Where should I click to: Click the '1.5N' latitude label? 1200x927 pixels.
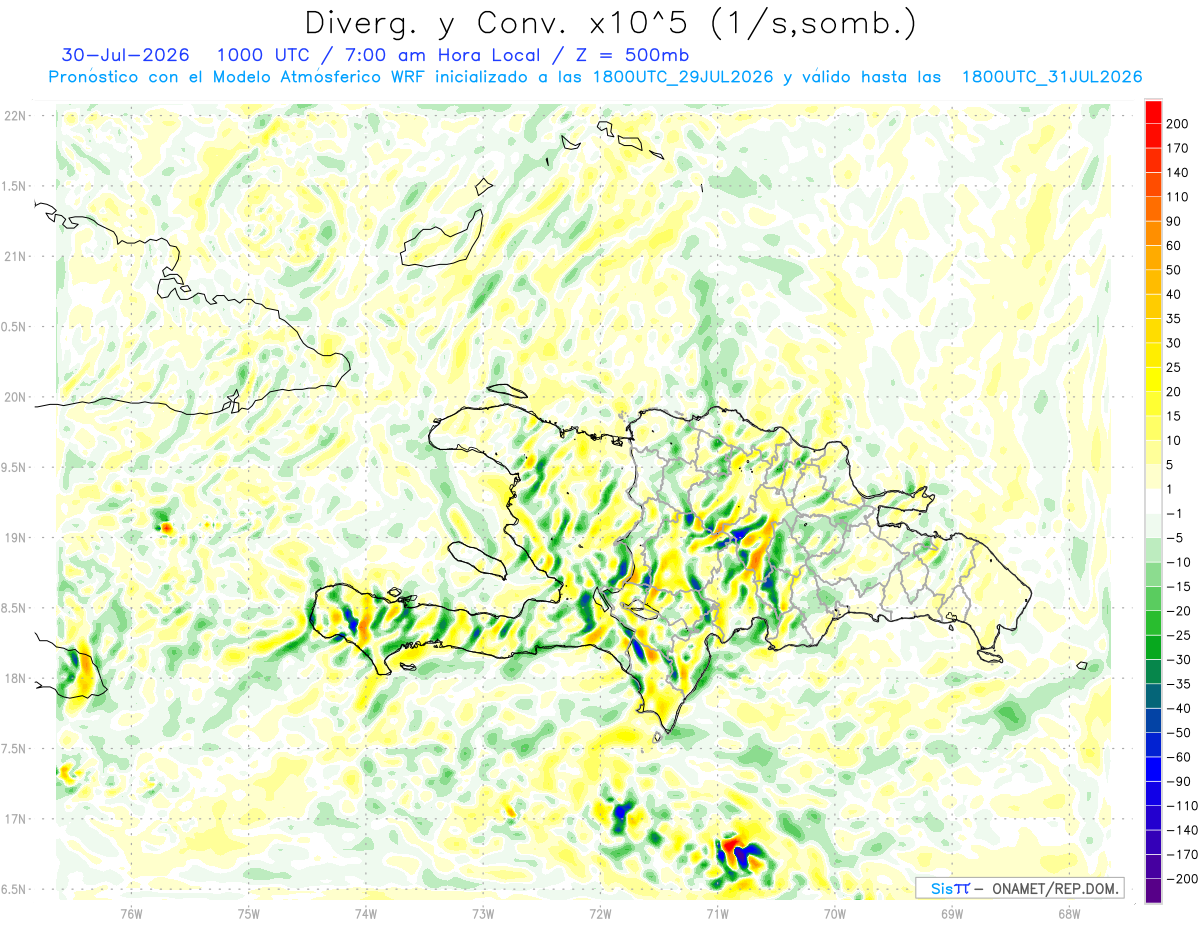pyautogui.click(x=15, y=186)
